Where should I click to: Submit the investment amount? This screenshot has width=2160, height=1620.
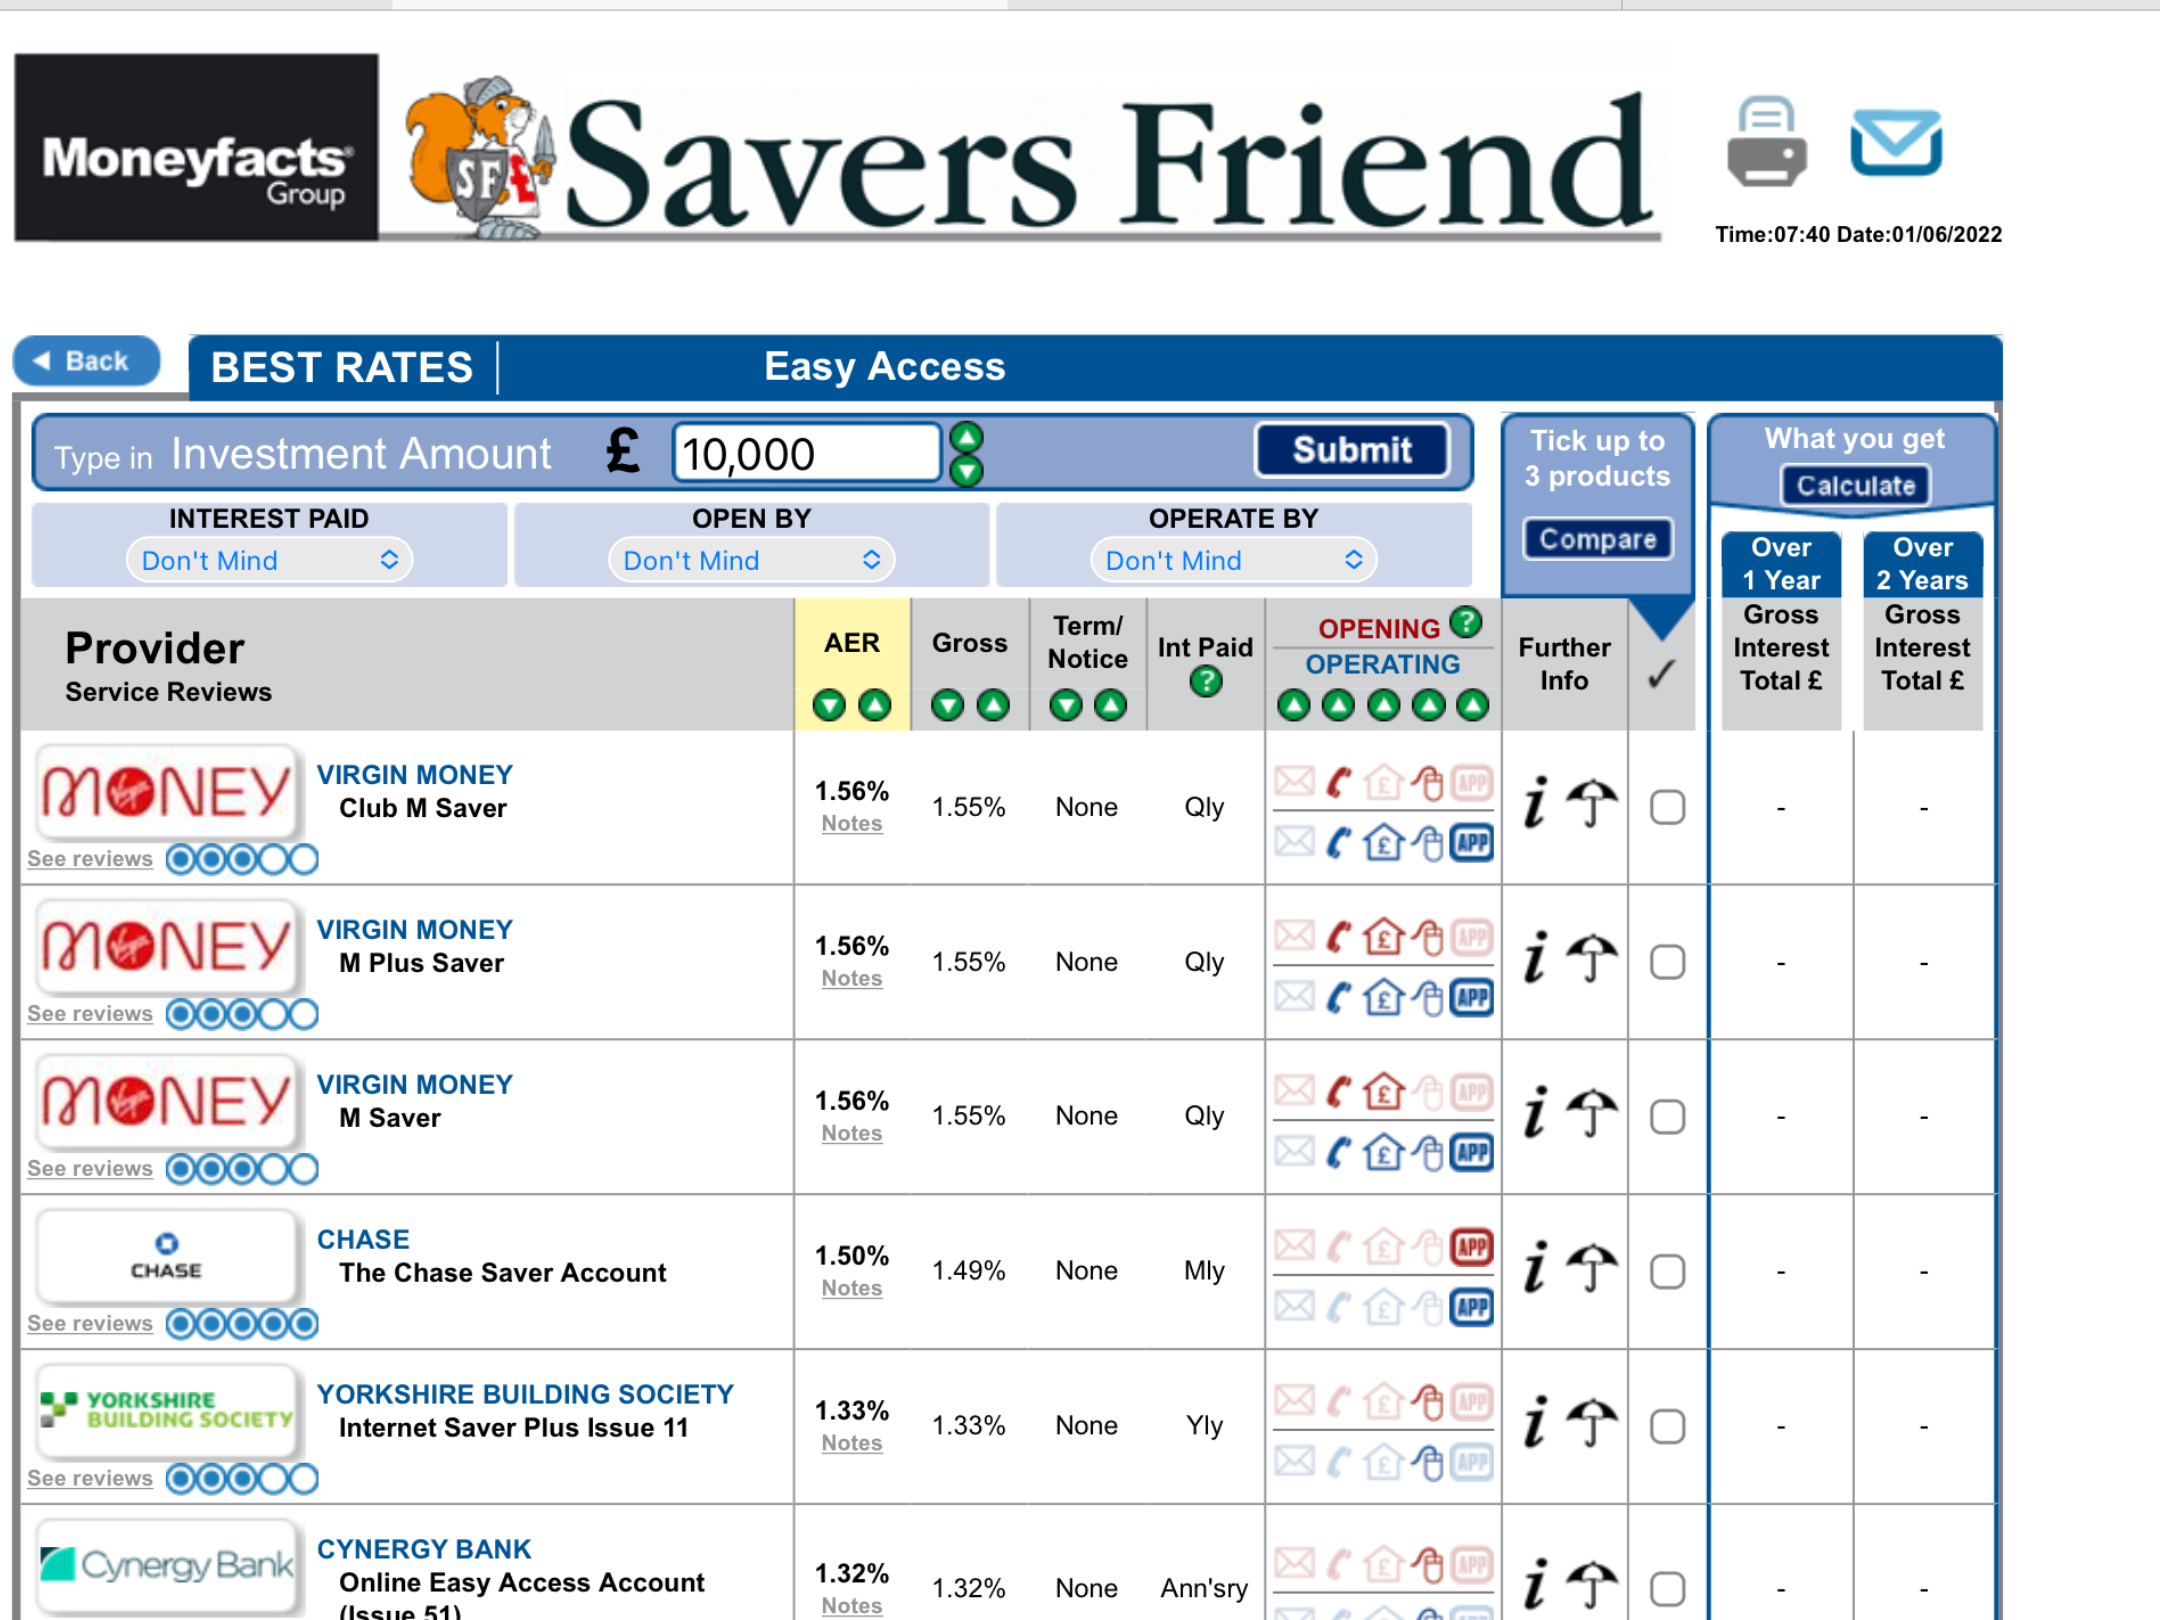1352,450
